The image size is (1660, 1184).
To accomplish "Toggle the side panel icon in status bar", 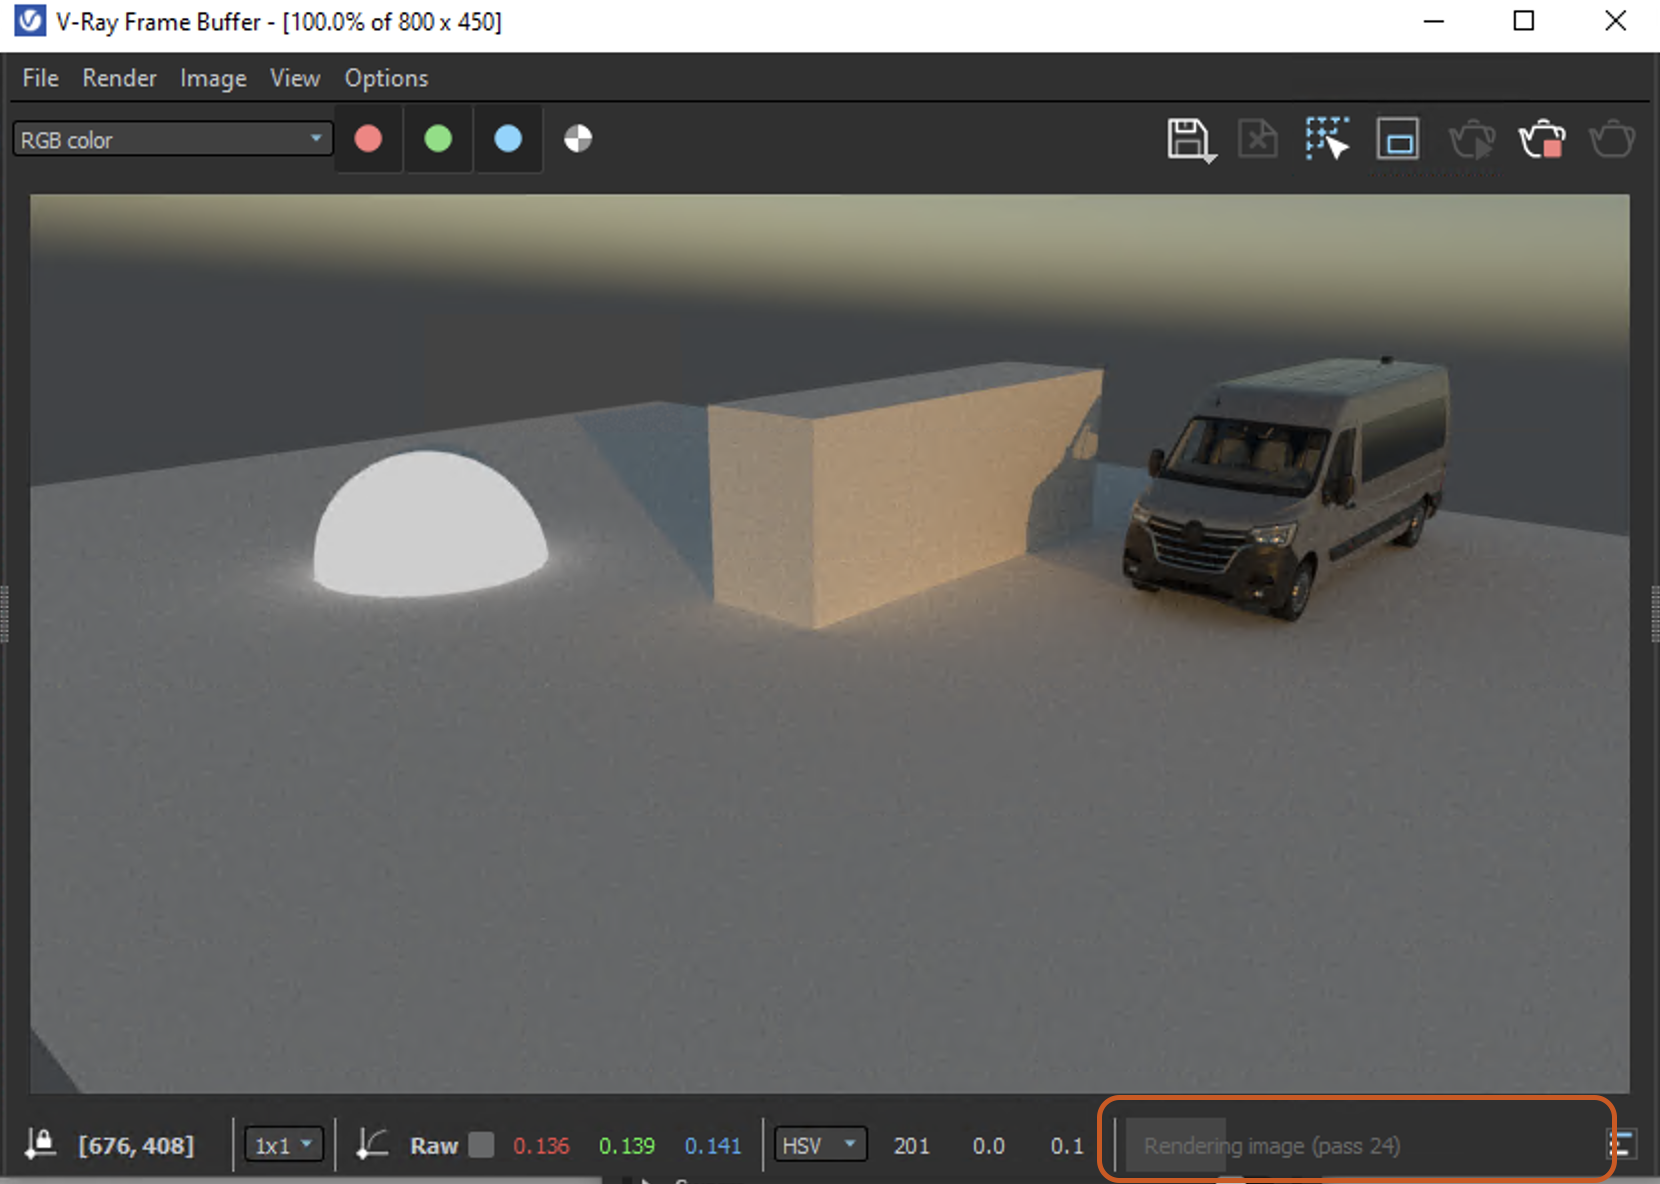I will click(1622, 1144).
